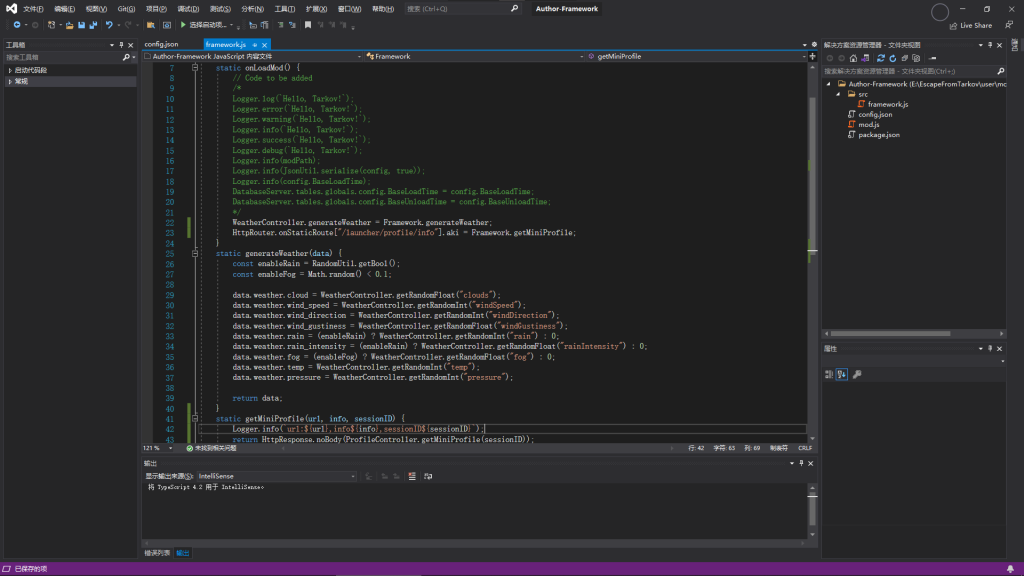
Task: Toggle word wrap in Output panel
Action: click(x=428, y=476)
